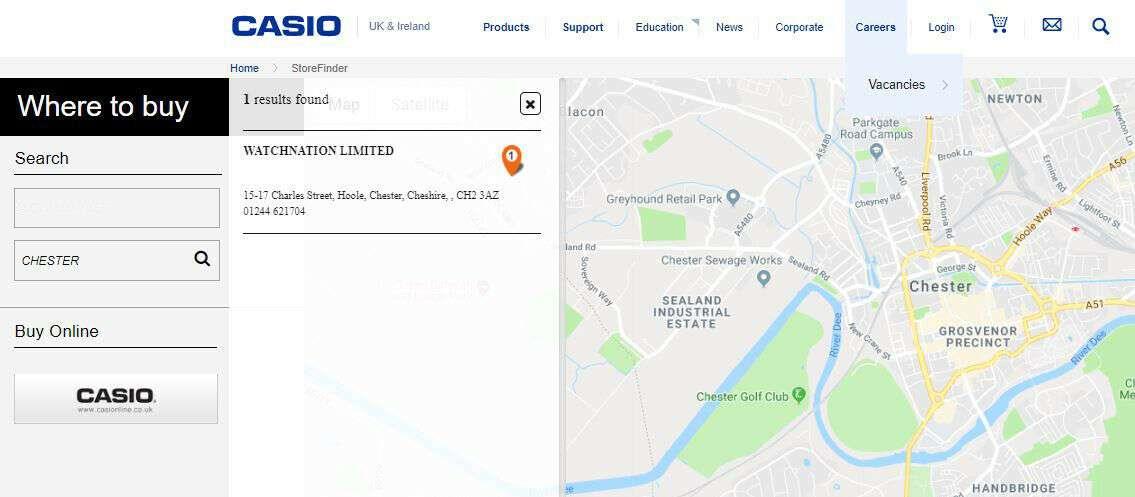Open the Products menu
Image resolution: width=1135 pixels, height=497 pixels.
click(506, 27)
